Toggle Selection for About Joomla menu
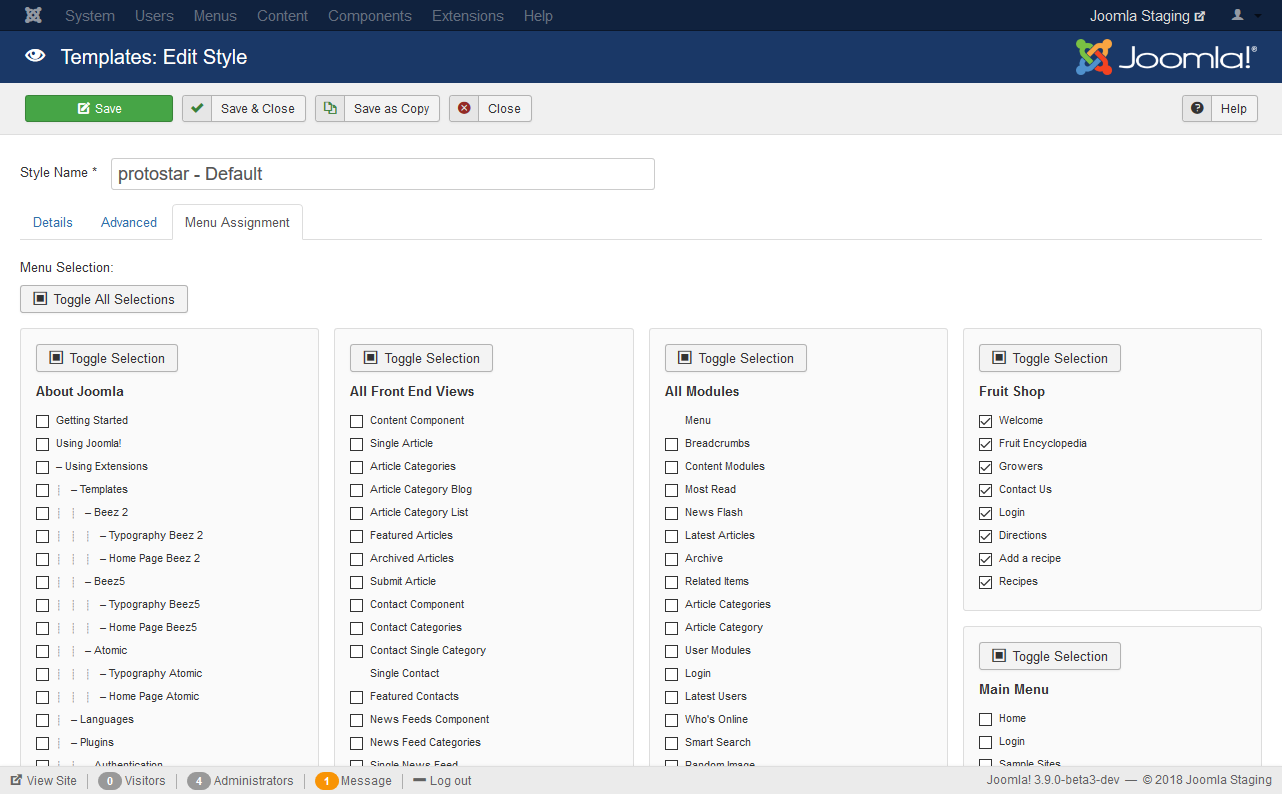This screenshot has height=794, width=1282. [x=107, y=358]
